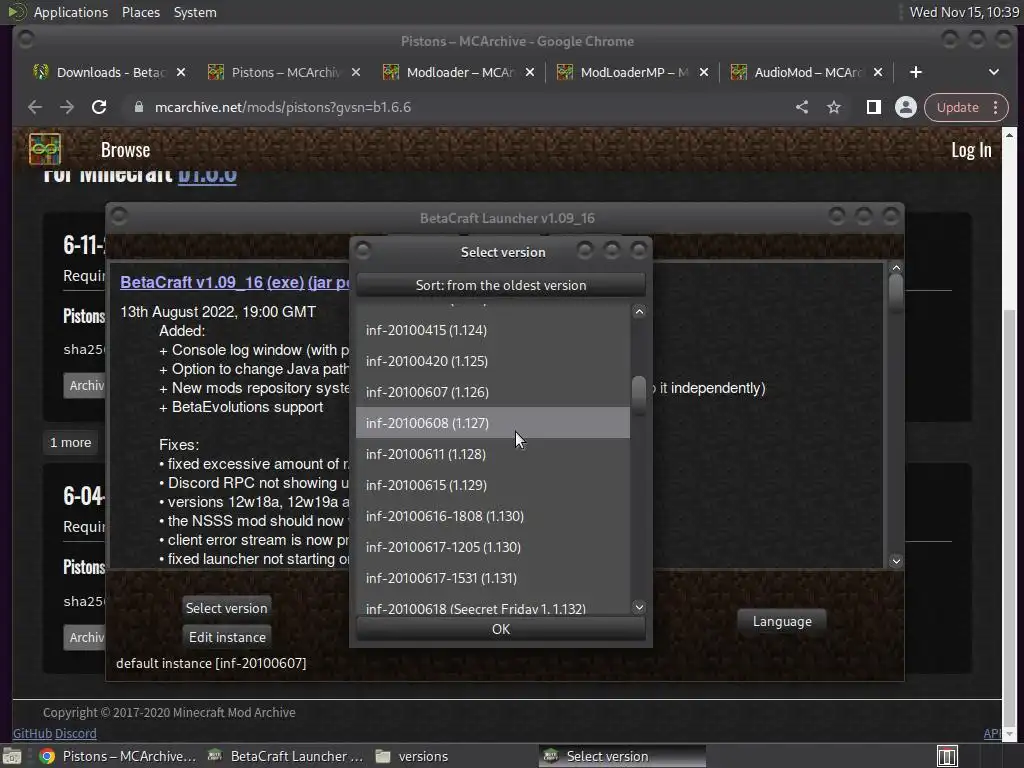Select inf-20100618 Seecret Friday entry
Screen dimensions: 1024x768
pos(492,606)
